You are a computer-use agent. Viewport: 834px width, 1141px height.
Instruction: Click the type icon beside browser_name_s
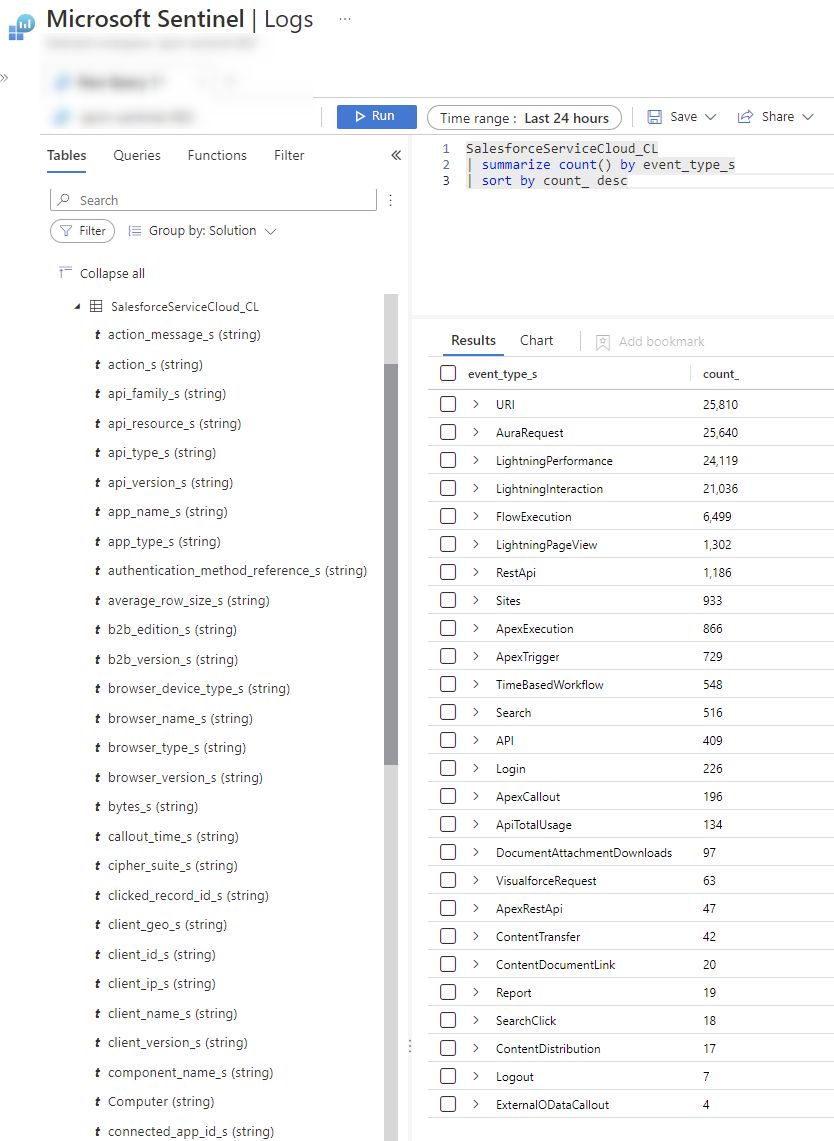click(98, 719)
